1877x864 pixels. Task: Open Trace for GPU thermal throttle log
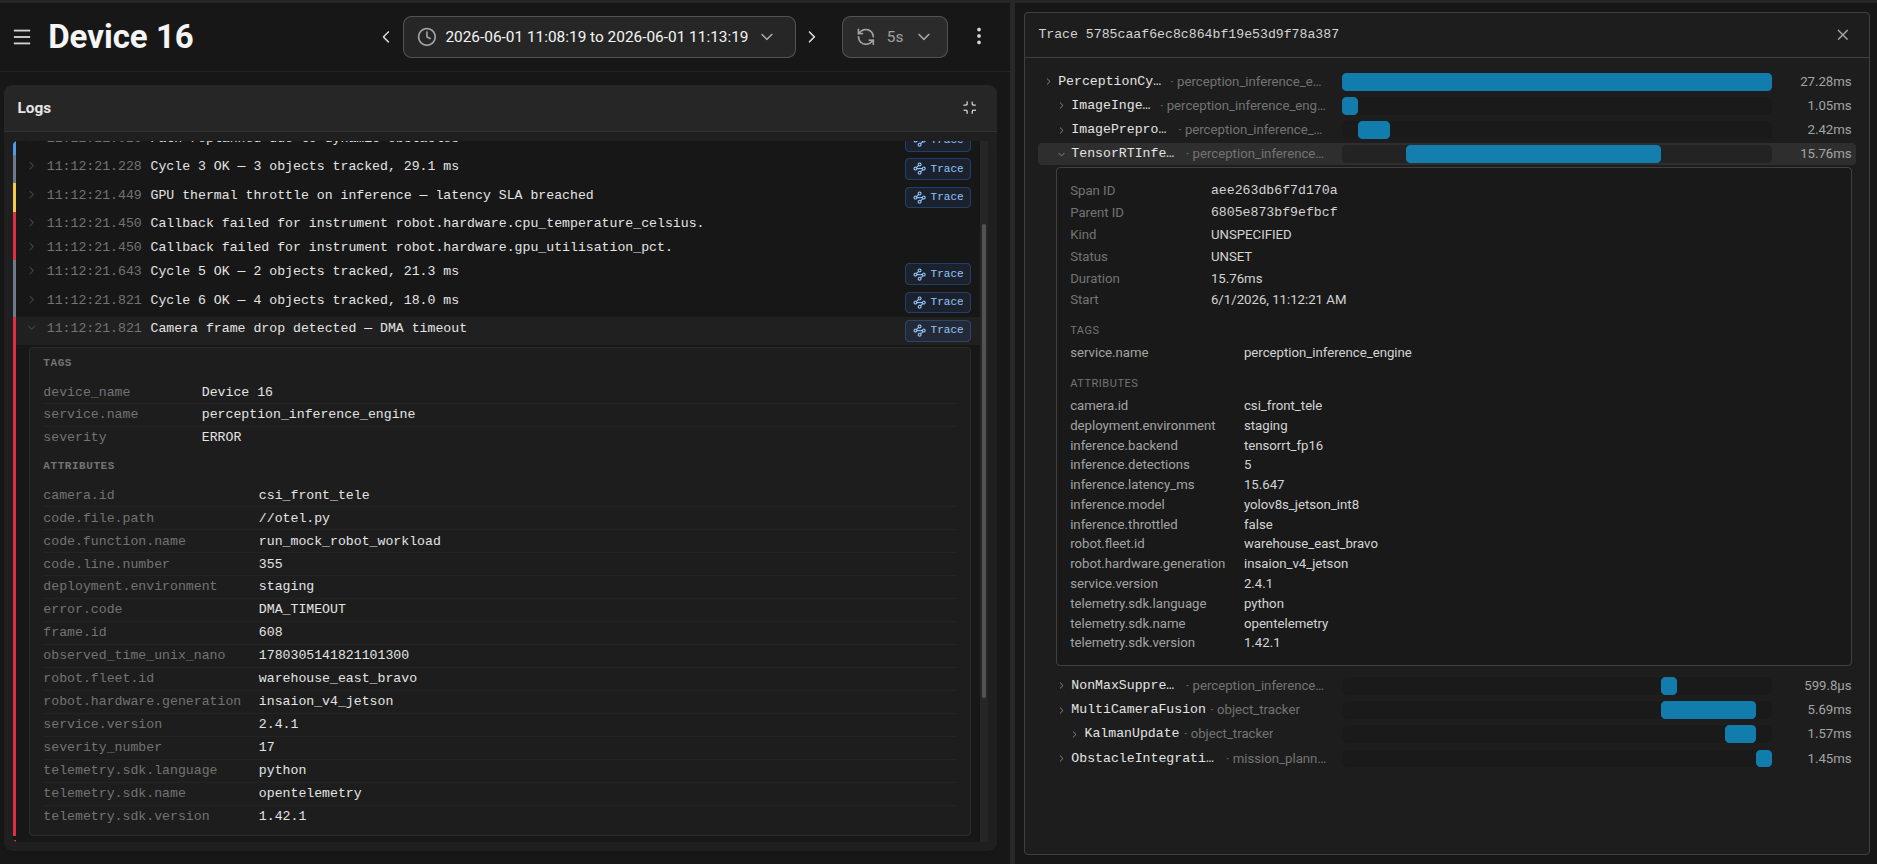(938, 197)
